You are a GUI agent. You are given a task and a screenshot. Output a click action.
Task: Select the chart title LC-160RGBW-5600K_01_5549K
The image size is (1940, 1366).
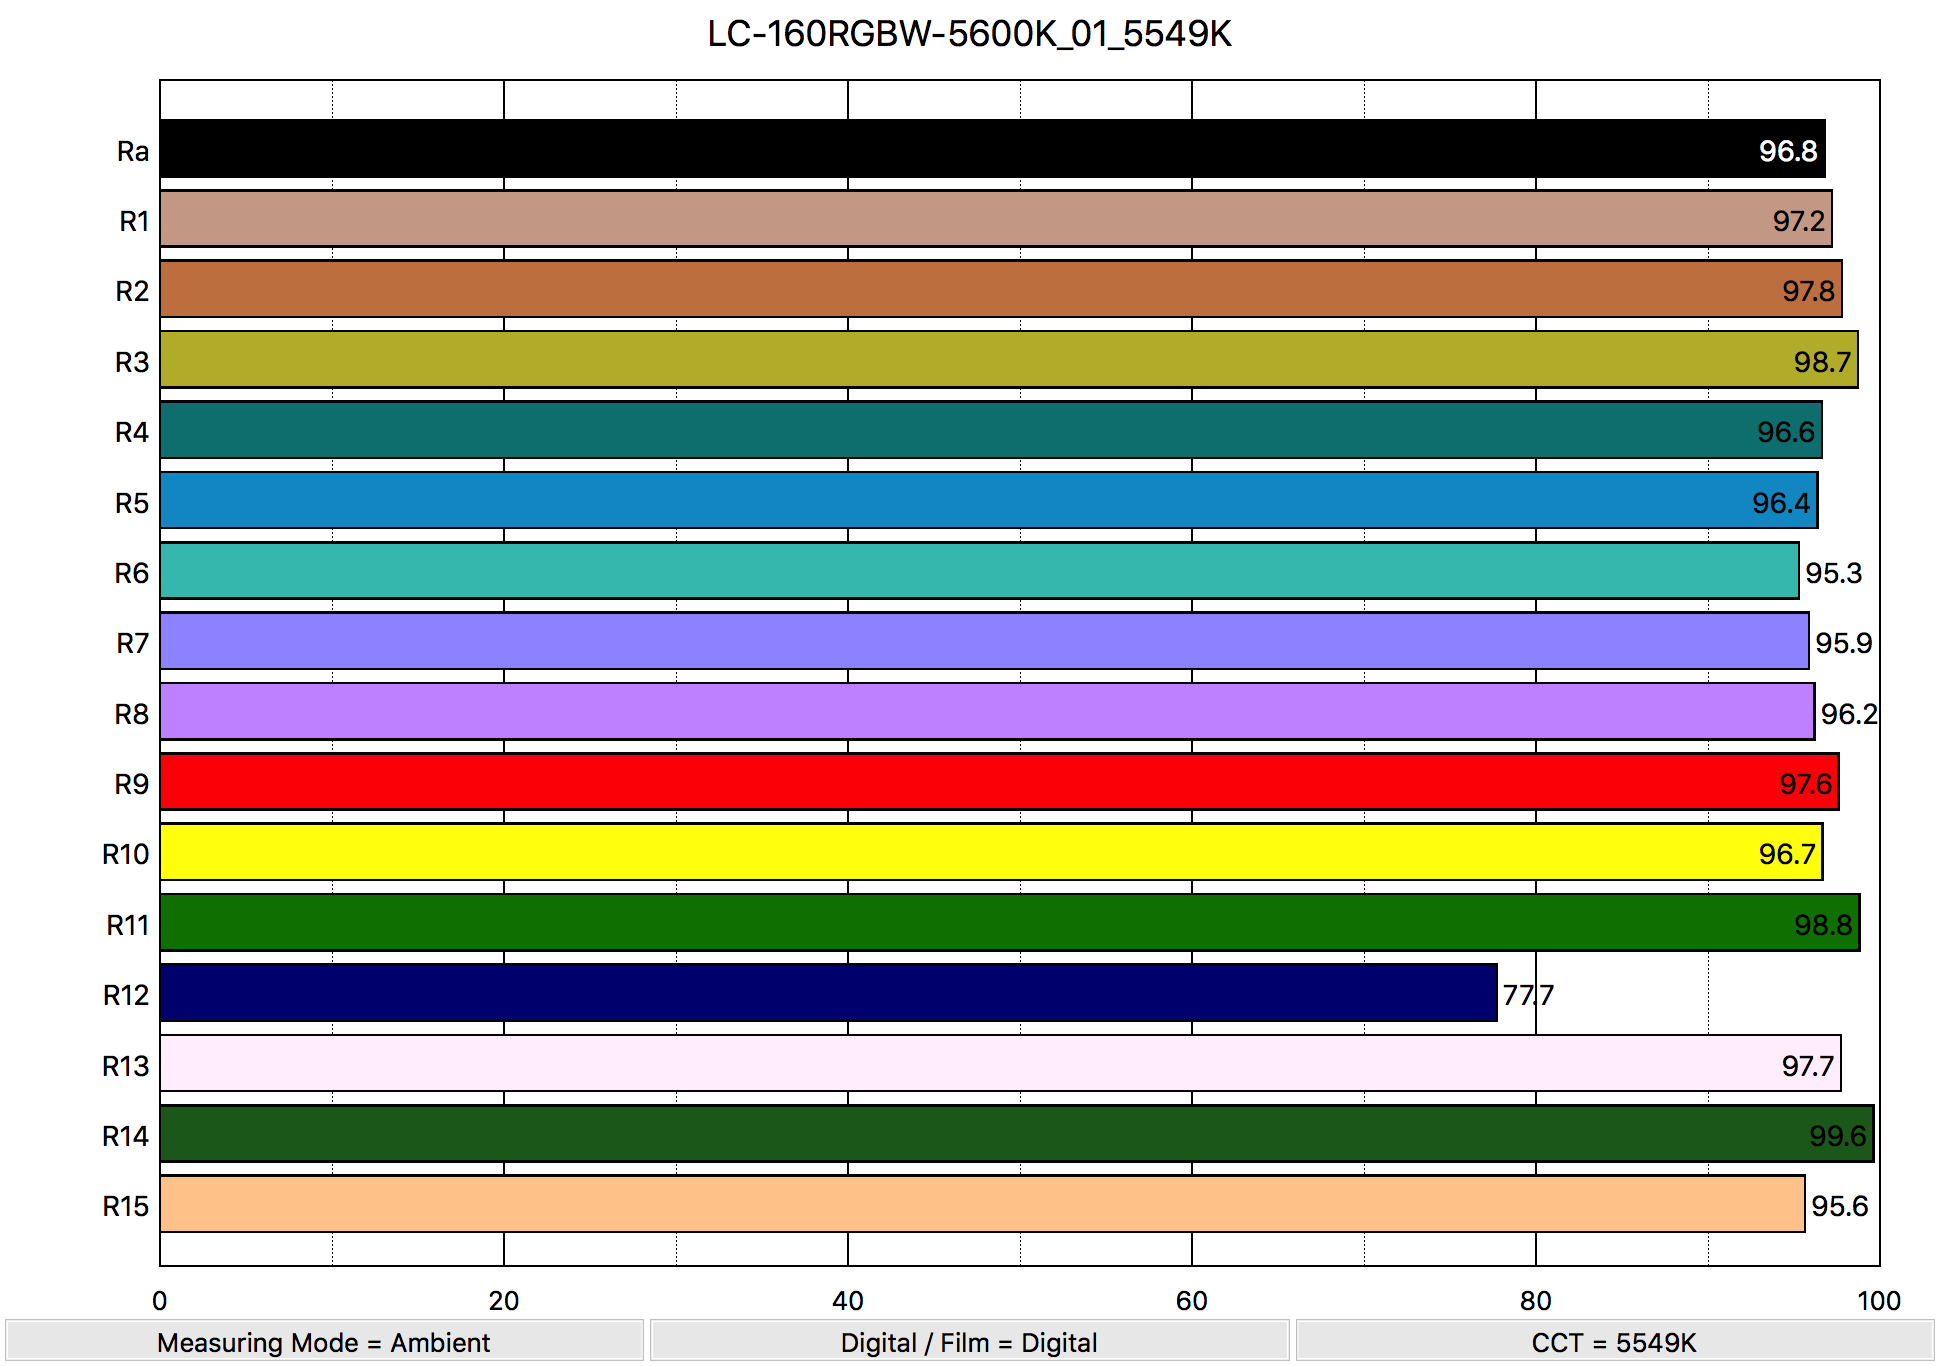coord(969,34)
